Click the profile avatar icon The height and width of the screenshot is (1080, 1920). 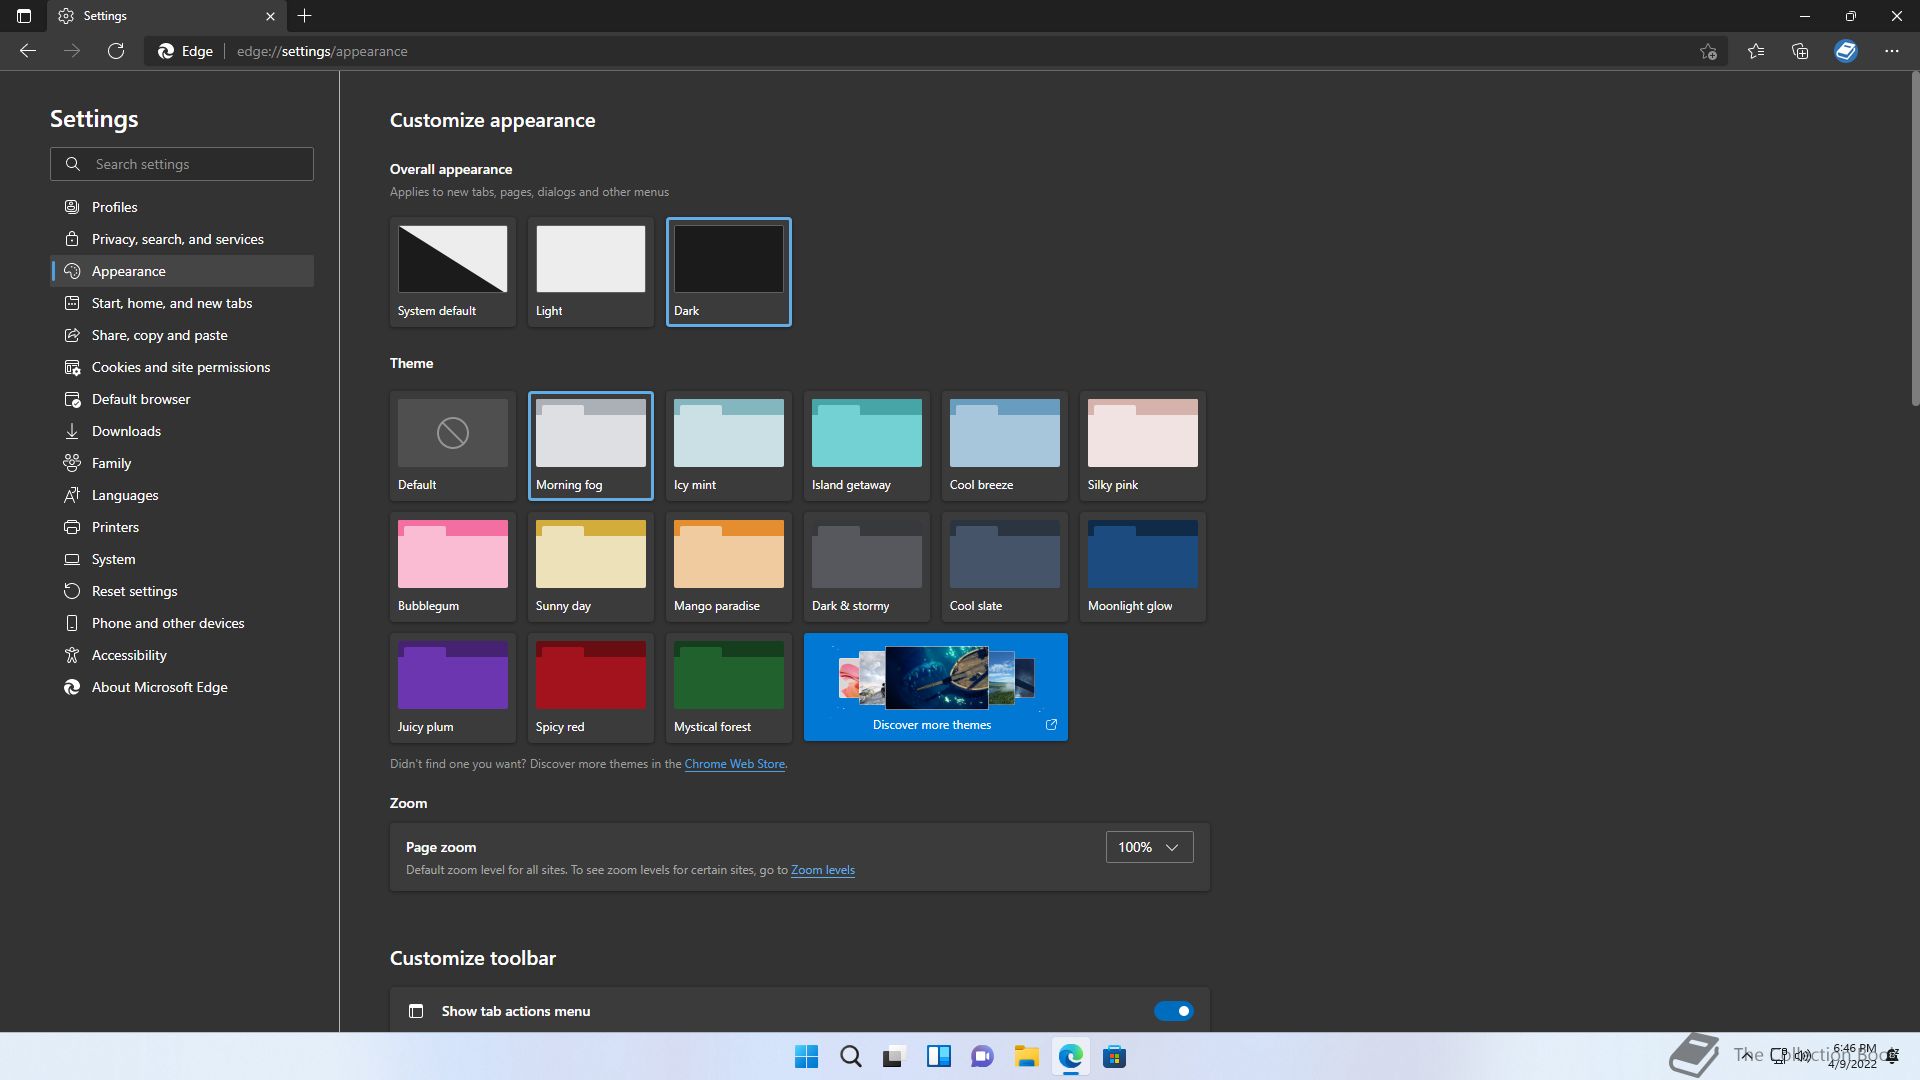[x=1846, y=51]
